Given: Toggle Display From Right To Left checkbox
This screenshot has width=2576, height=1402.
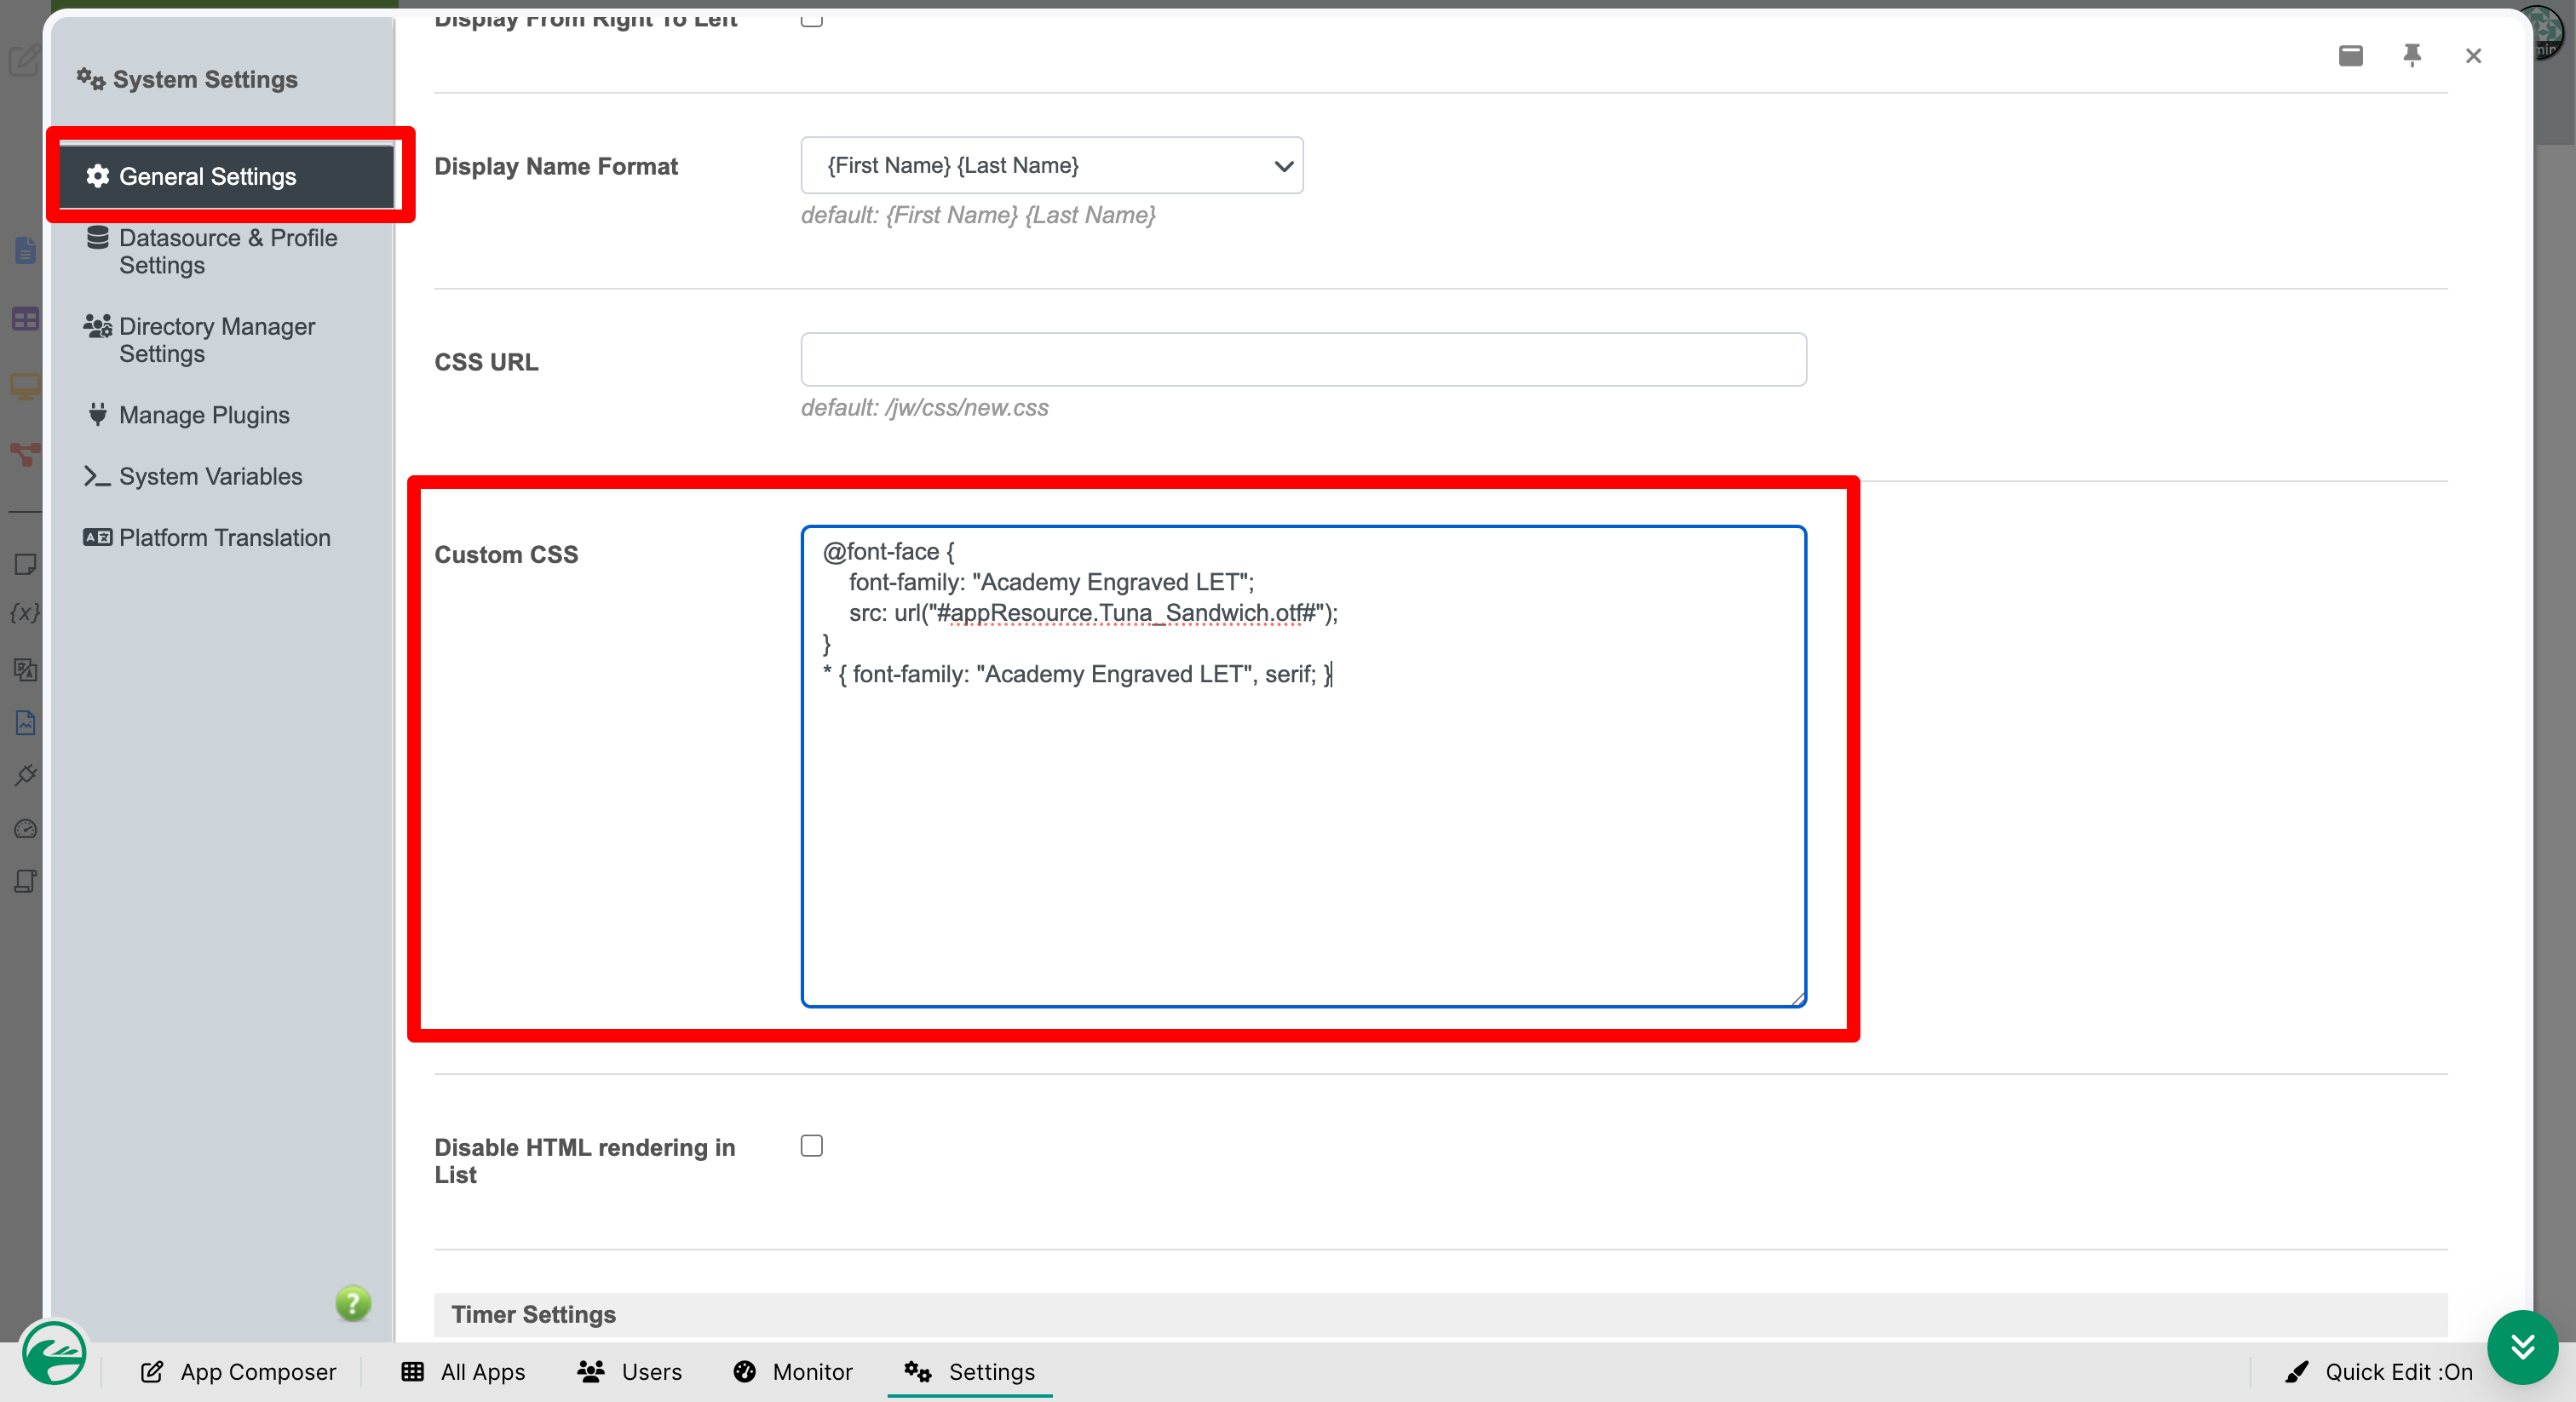Looking at the screenshot, I should tap(811, 18).
